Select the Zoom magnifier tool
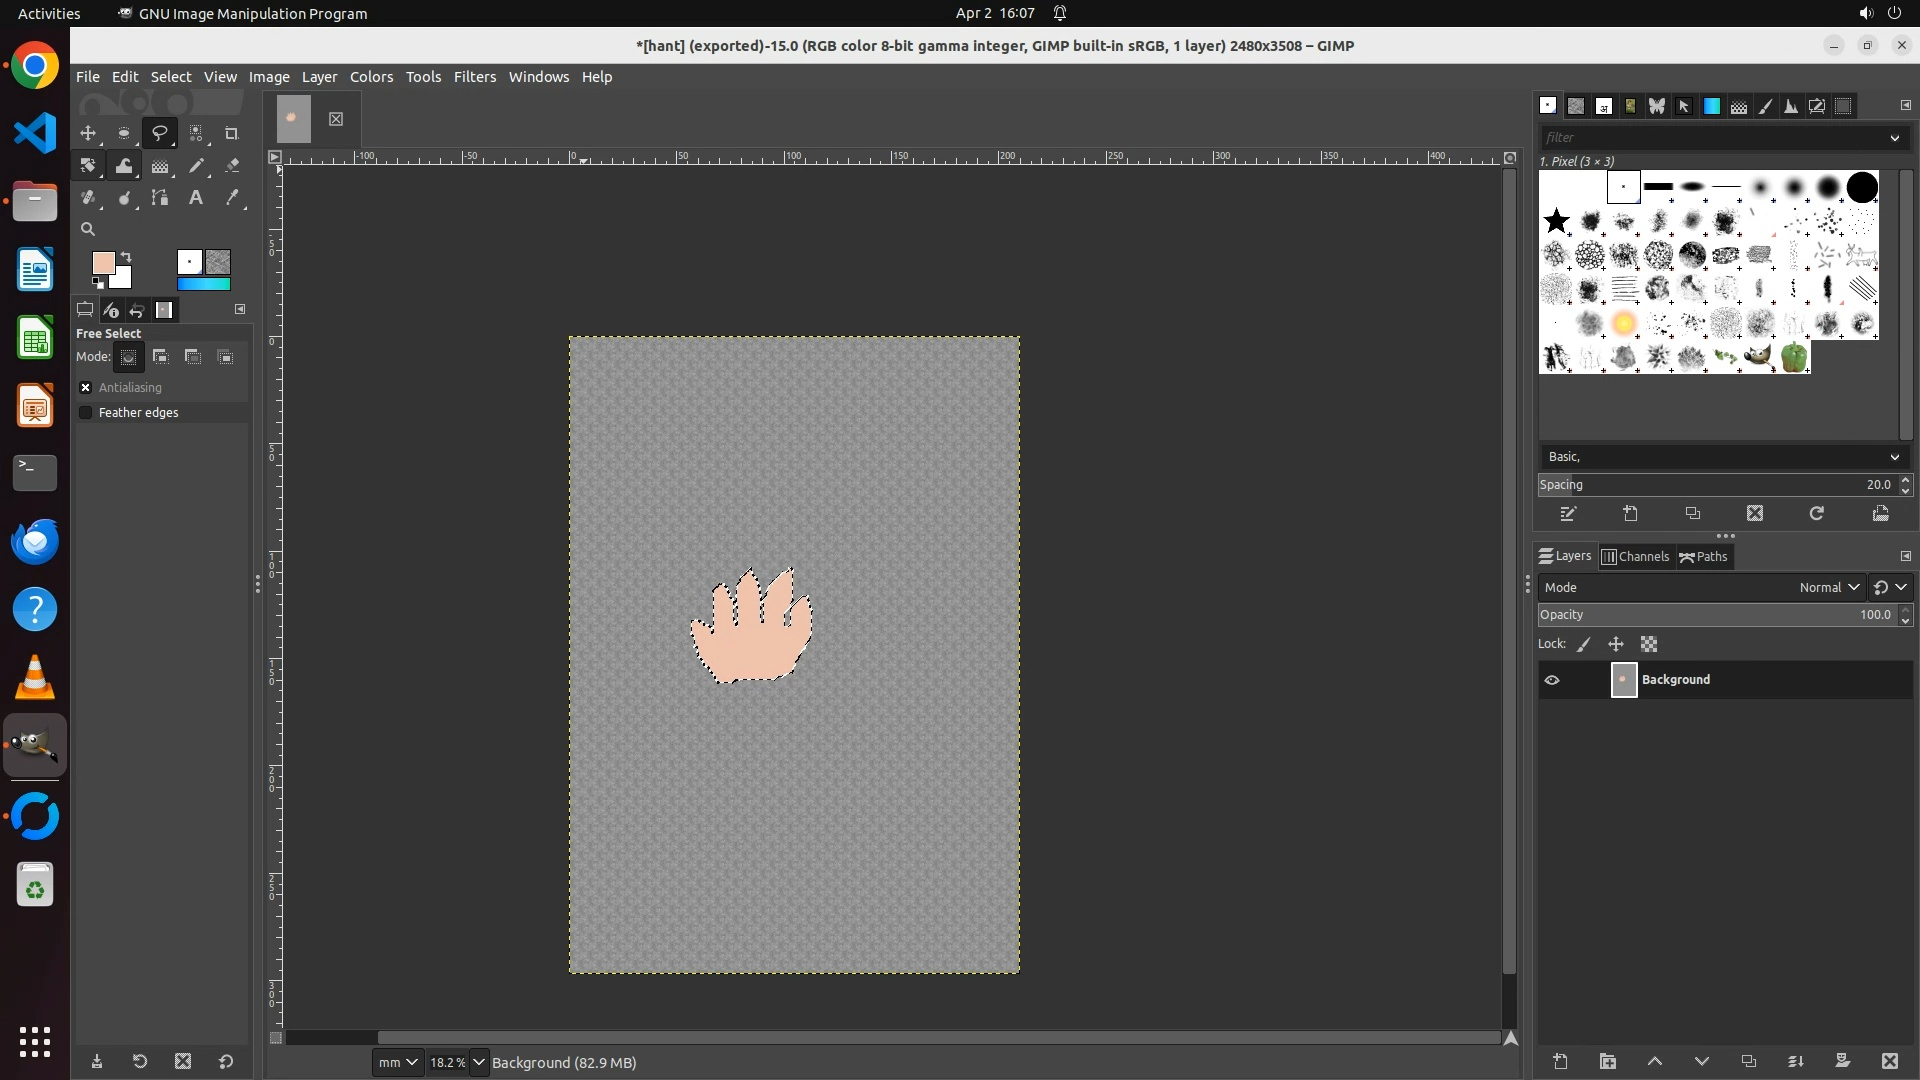Screen dimensions: 1920x1080 pos(88,229)
